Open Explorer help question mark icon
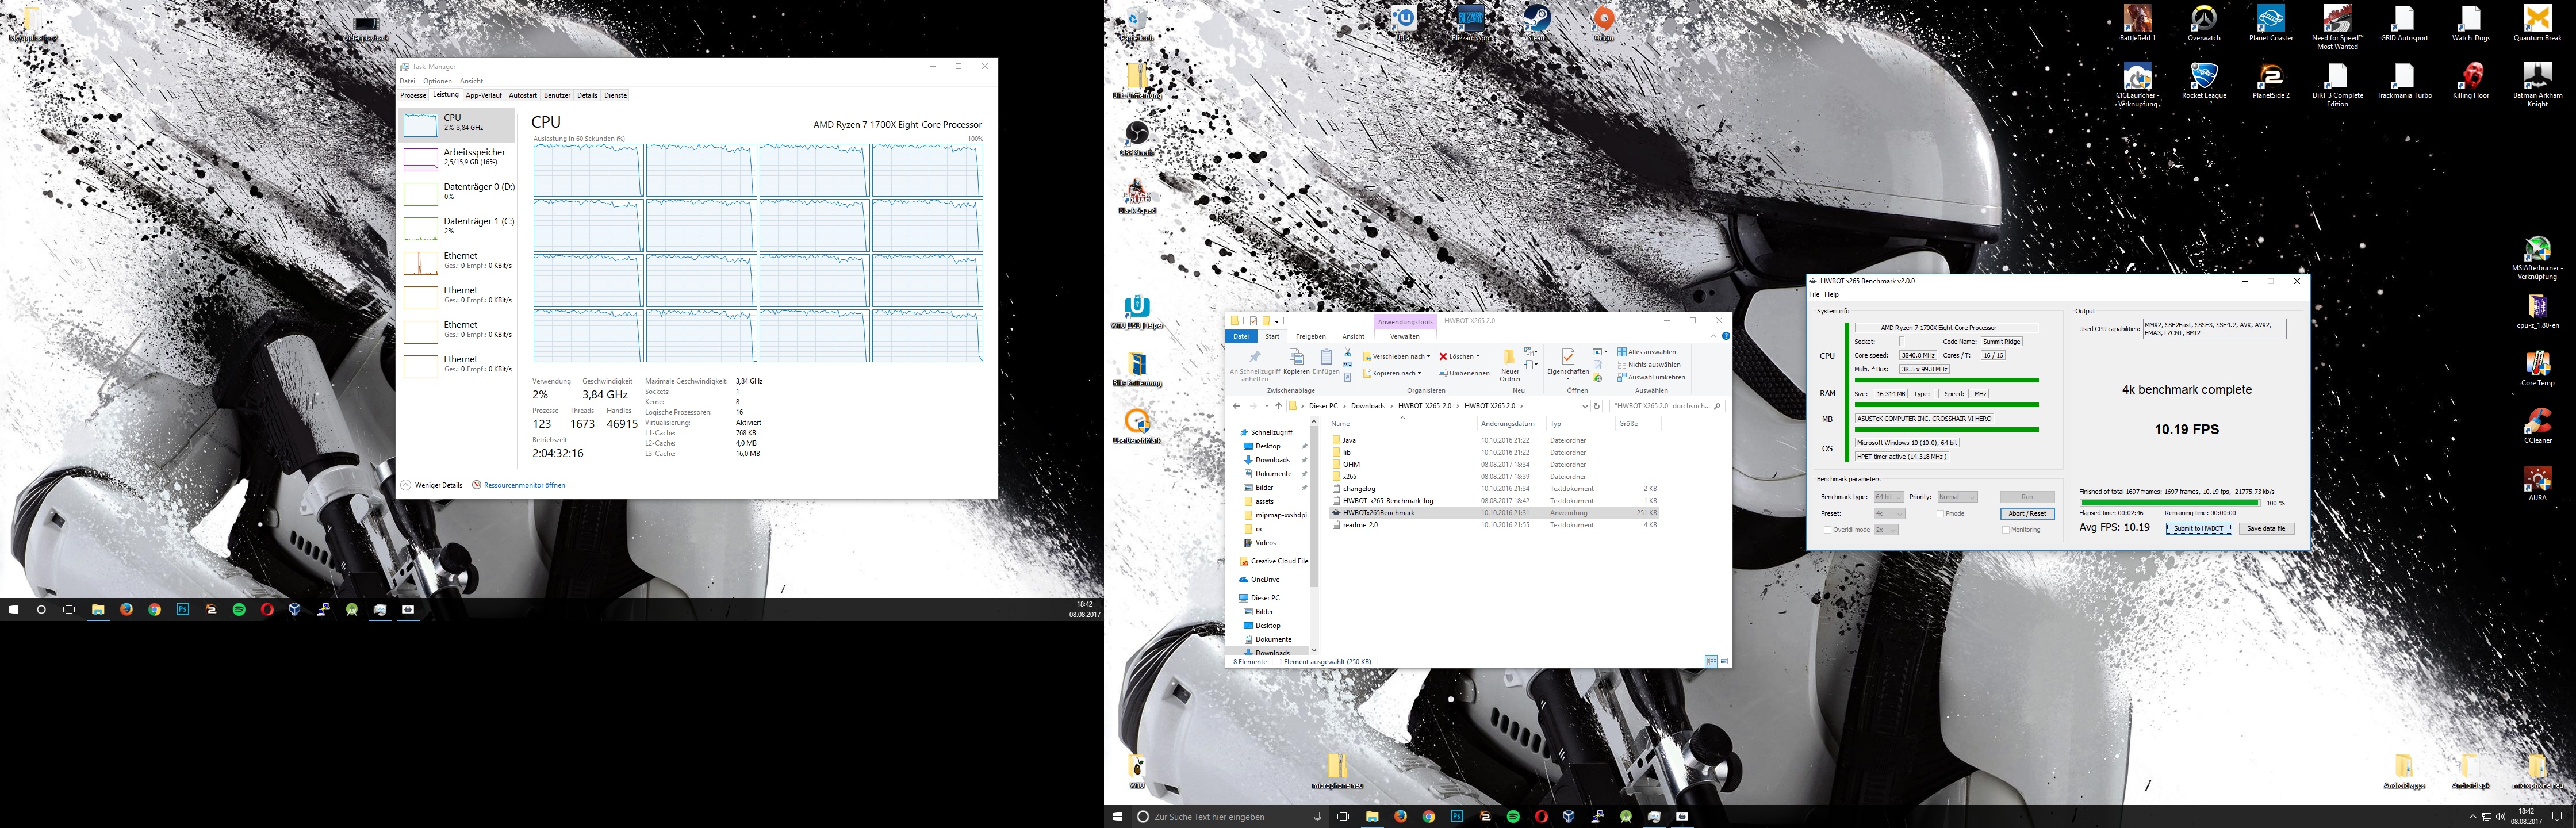 [x=1725, y=336]
